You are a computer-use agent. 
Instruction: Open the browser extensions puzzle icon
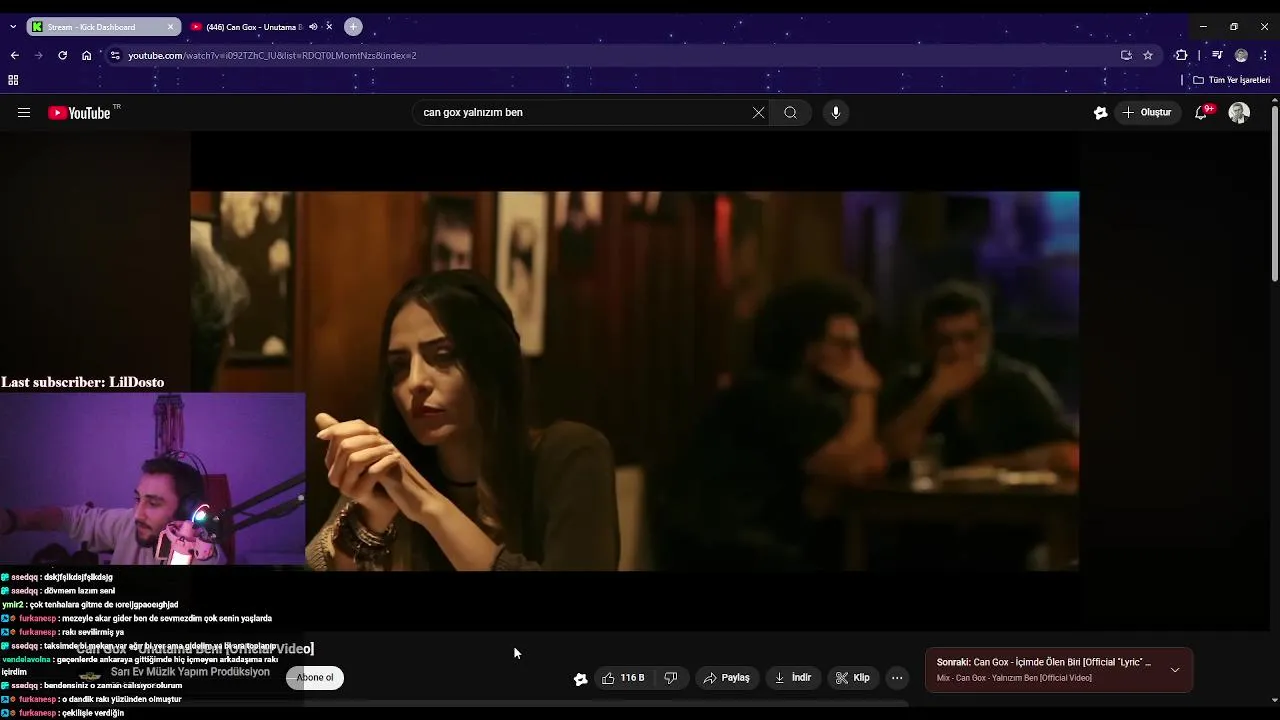1181,56
